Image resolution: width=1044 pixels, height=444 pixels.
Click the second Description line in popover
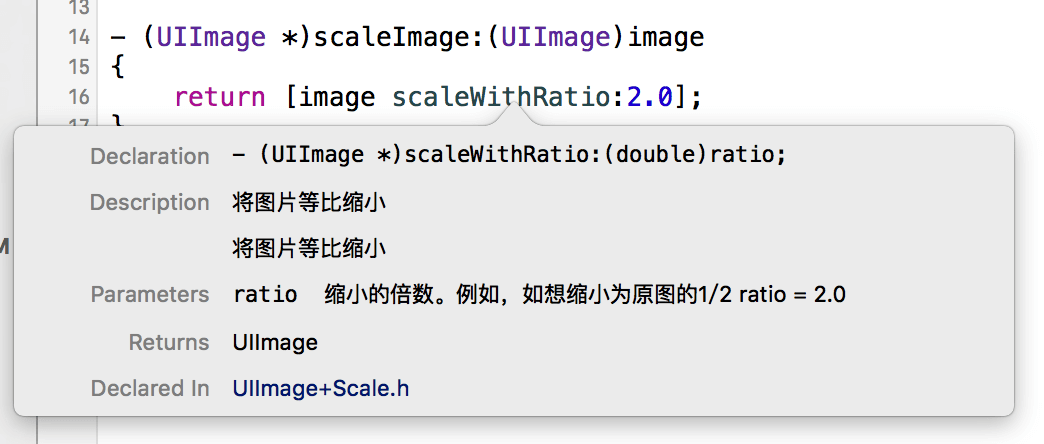pyautogui.click(x=310, y=249)
